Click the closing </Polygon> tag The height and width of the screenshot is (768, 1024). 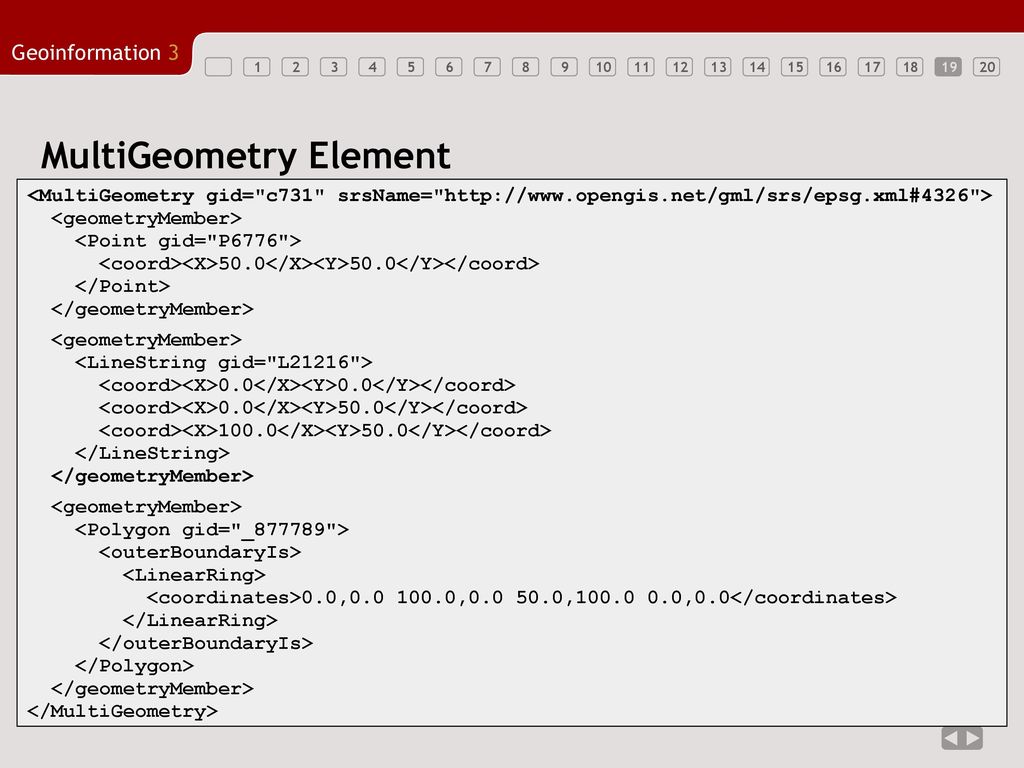(134, 665)
